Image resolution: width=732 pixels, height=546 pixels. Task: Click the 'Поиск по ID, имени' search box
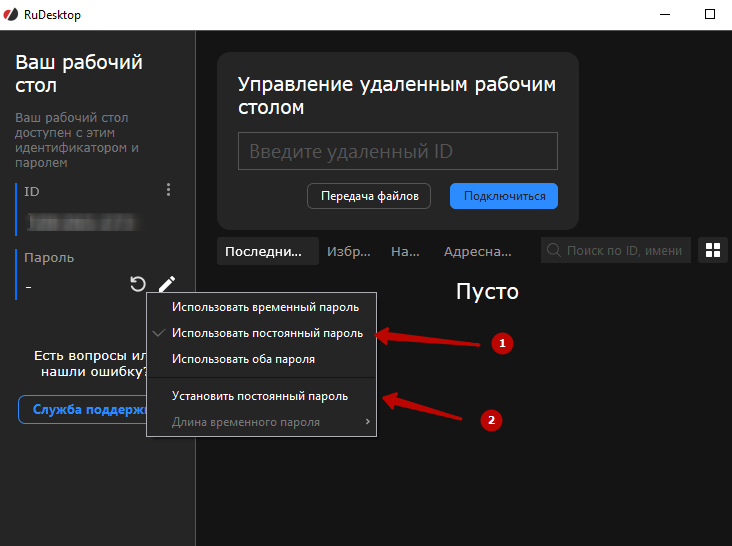click(x=616, y=250)
